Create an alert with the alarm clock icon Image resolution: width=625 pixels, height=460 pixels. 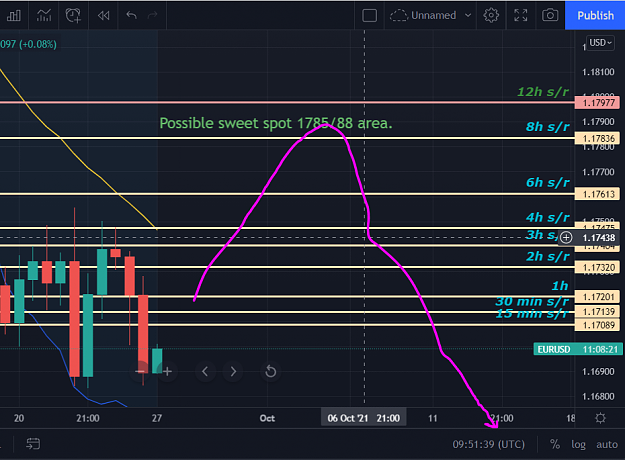[x=73, y=16]
